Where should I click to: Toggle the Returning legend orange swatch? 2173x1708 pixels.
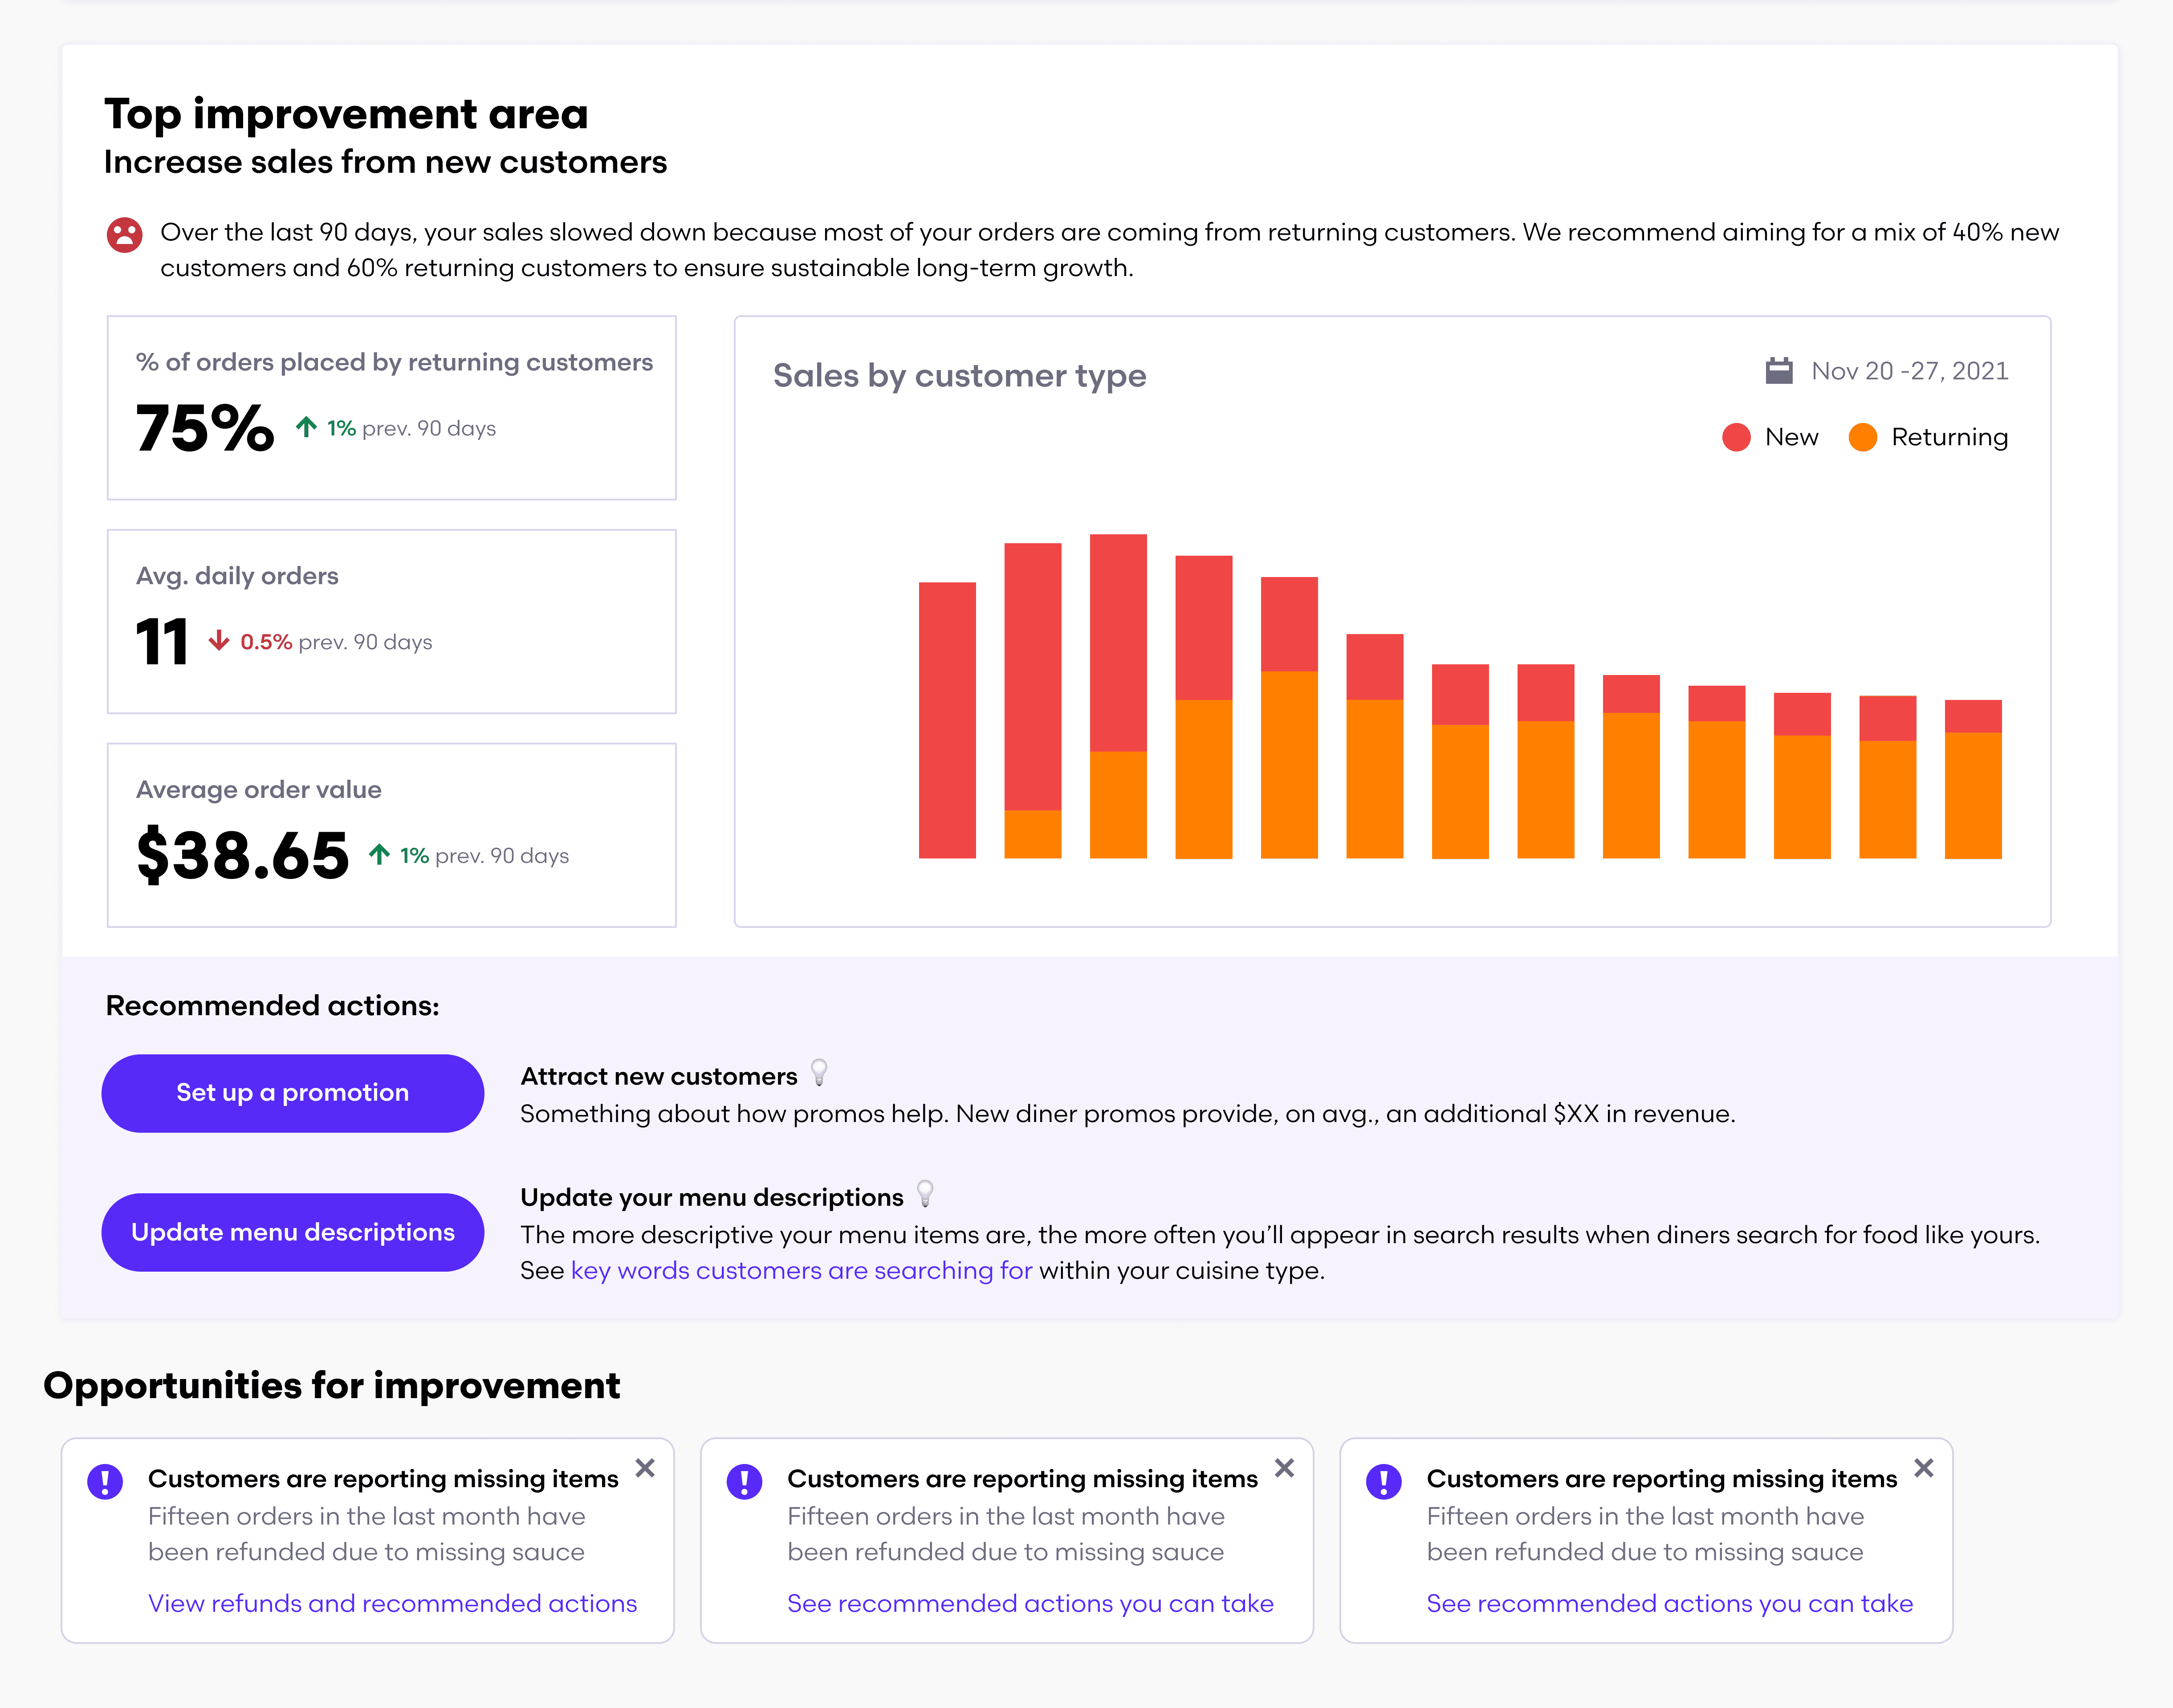tap(1862, 437)
